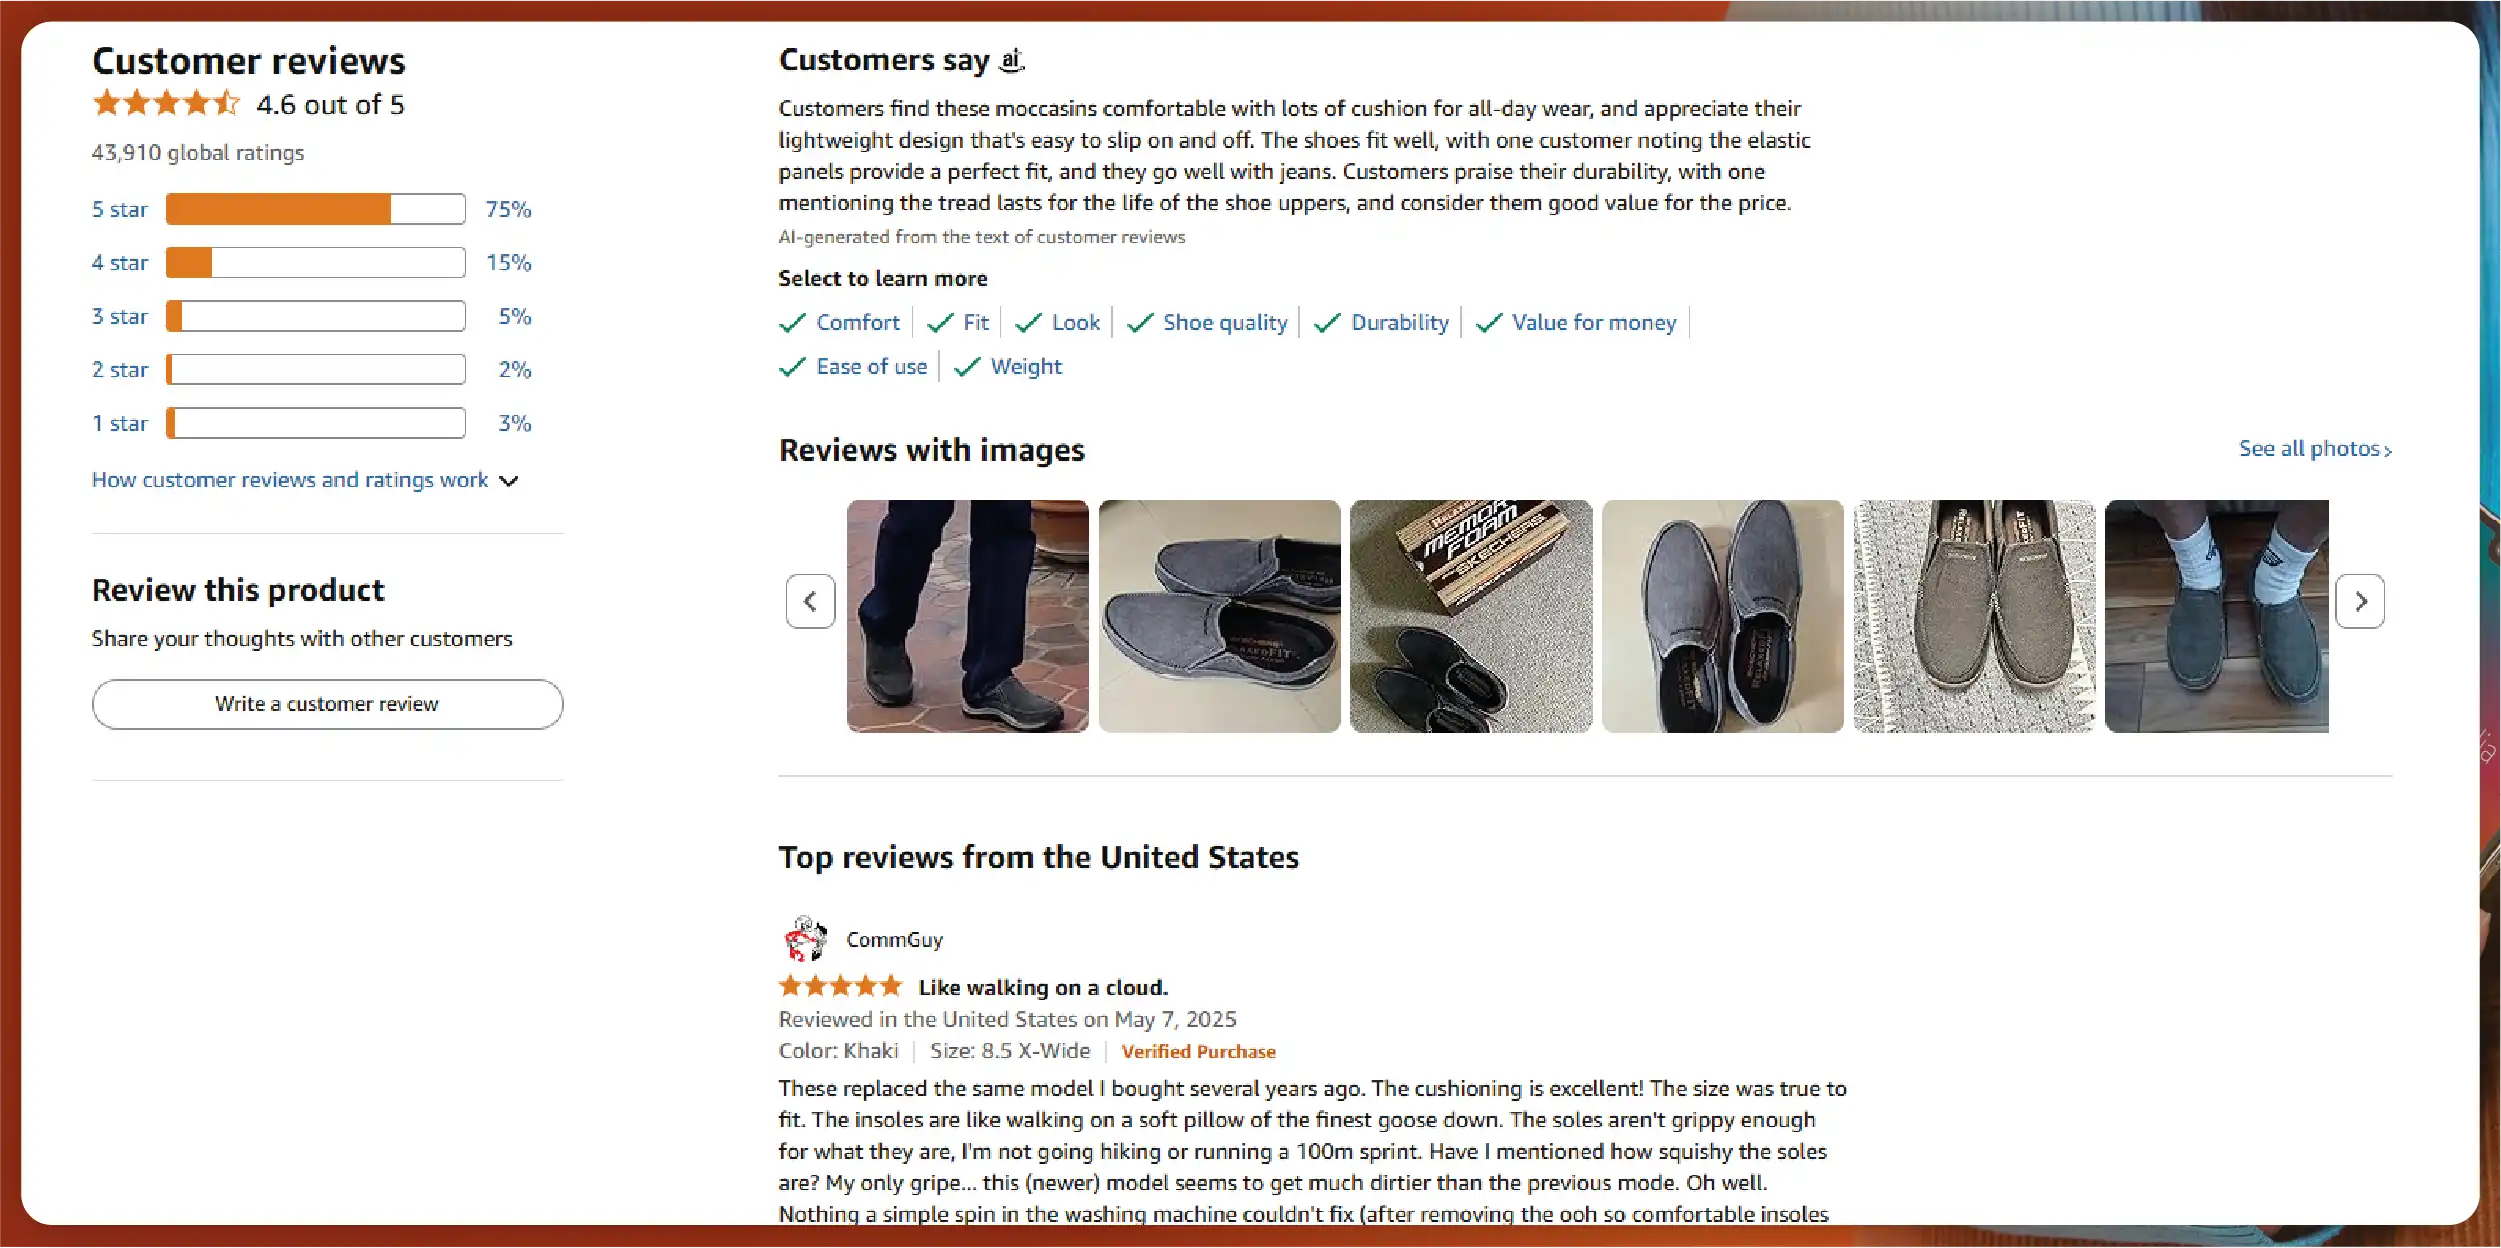This screenshot has width=2501, height=1248.
Task: Click CommGuy's profile avatar
Action: pos(805,939)
